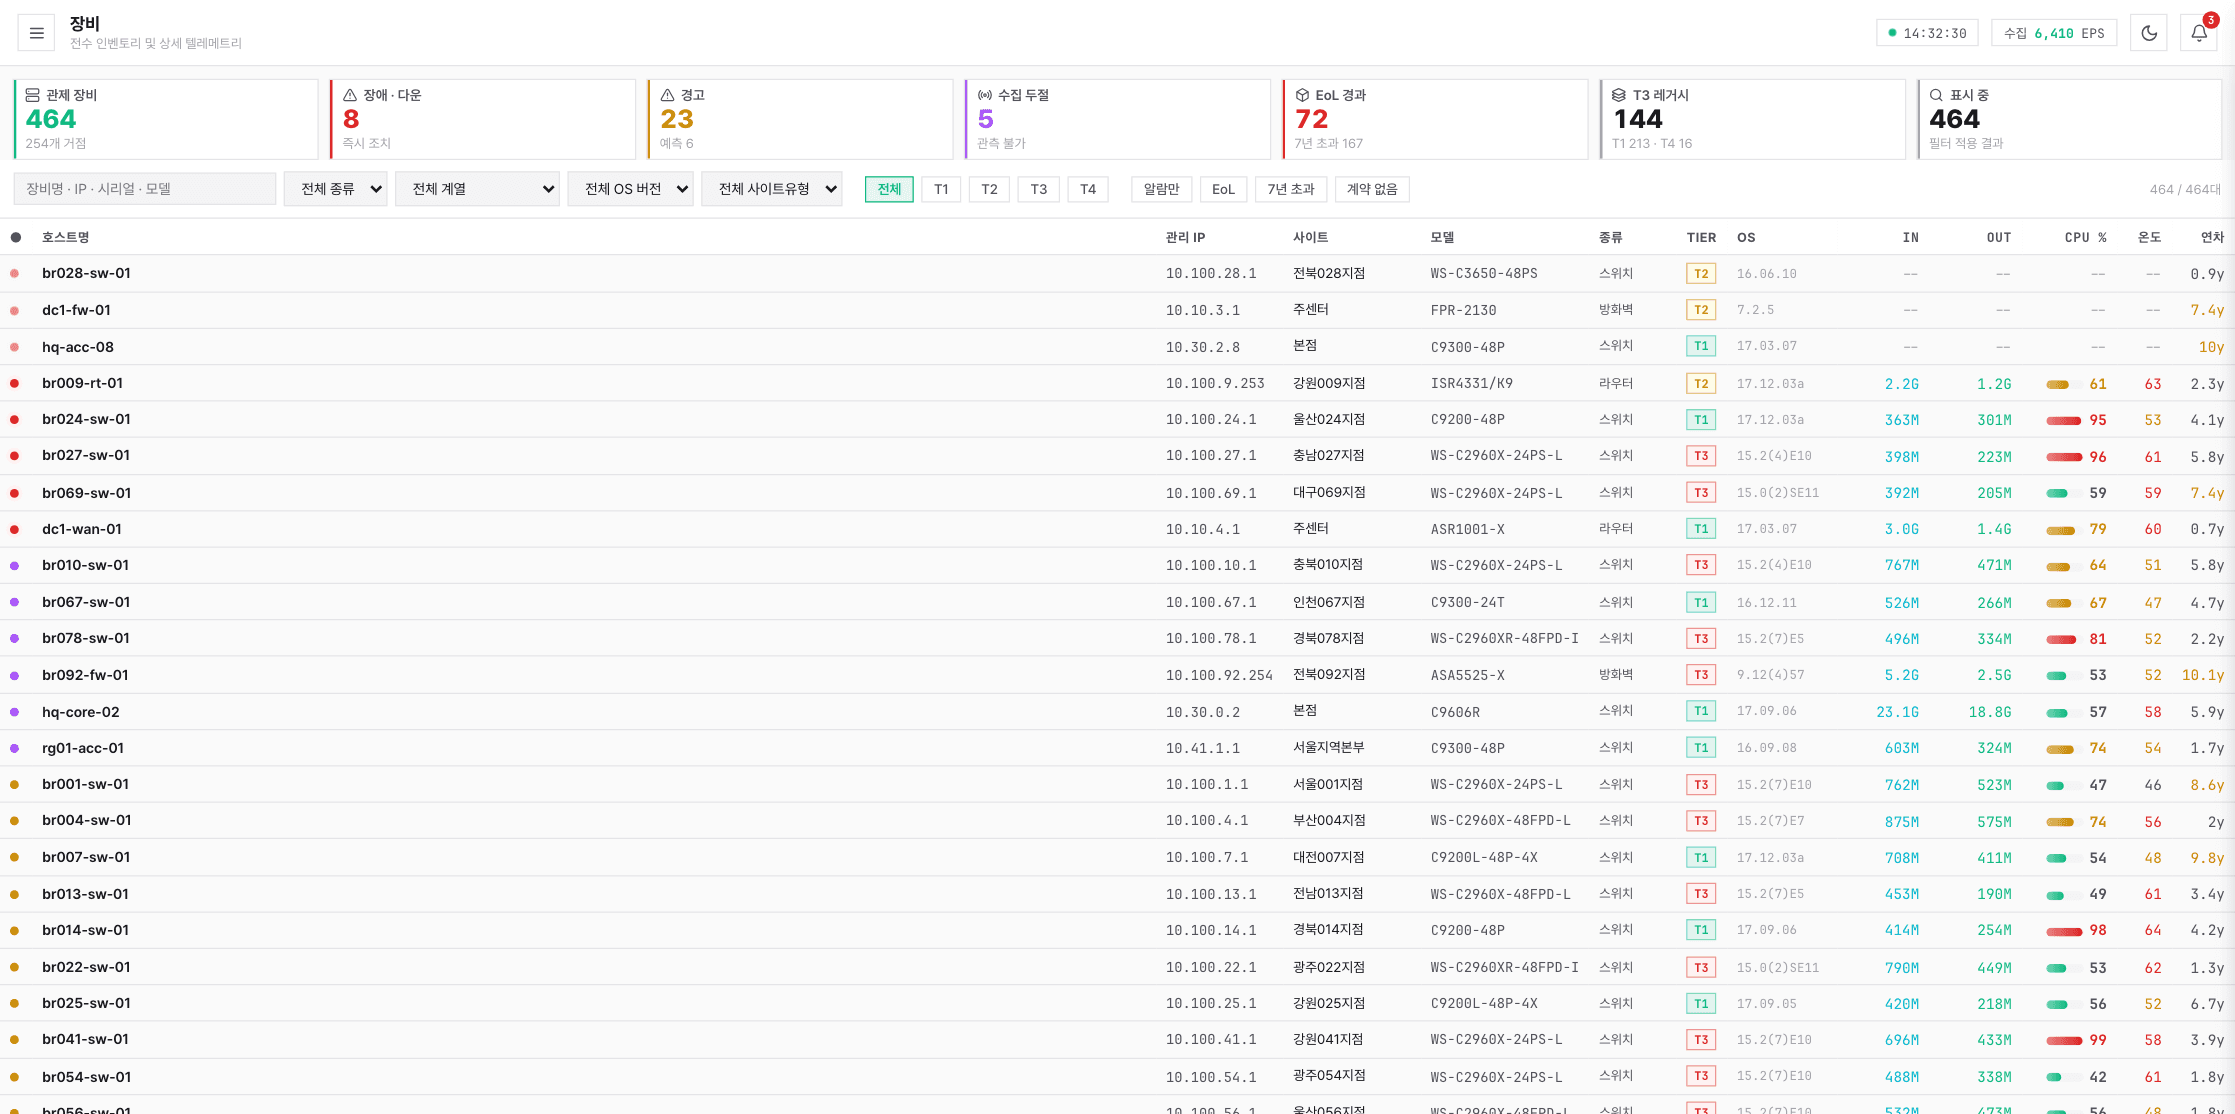Image resolution: width=2235 pixels, height=1114 pixels.
Task: Toggle the T4 tier filter chip
Action: [x=1088, y=189]
